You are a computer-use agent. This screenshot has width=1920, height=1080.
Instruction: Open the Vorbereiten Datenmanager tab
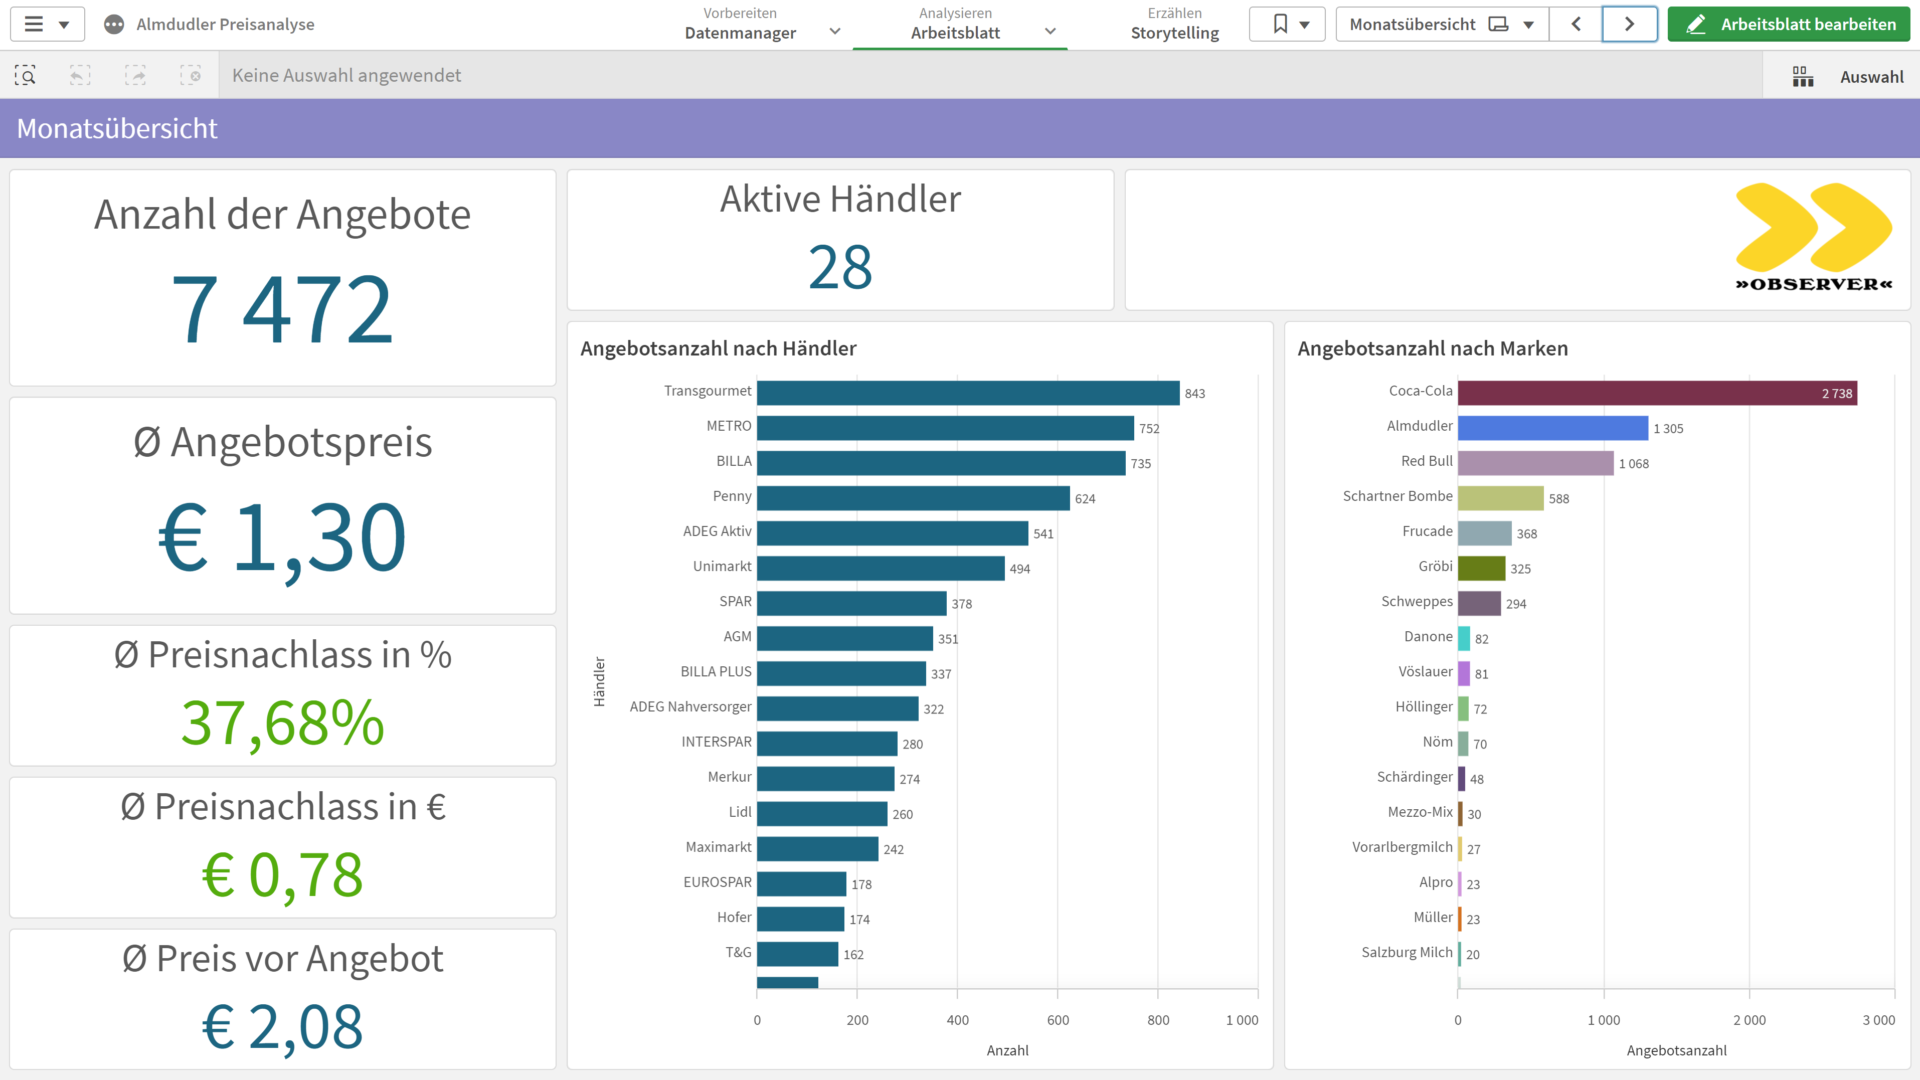tap(740, 24)
